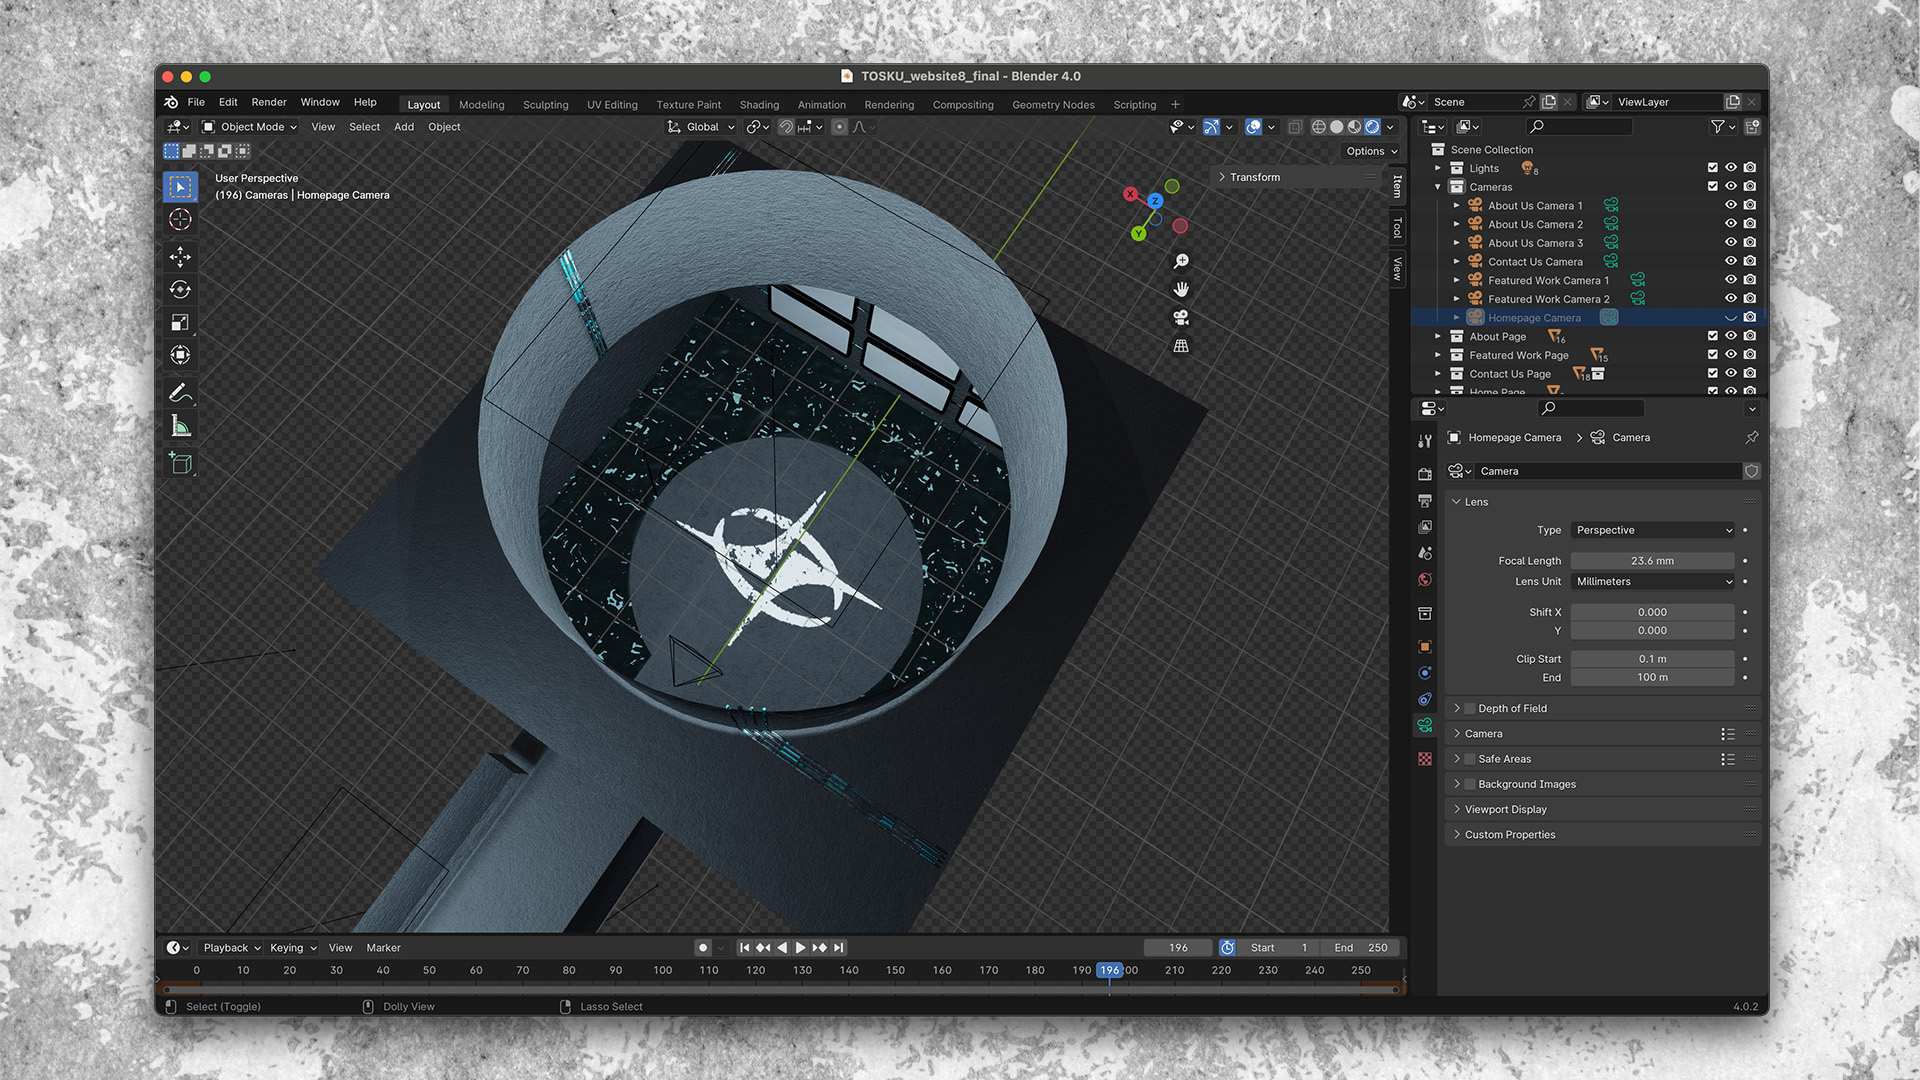Screen dimensions: 1920x1080
Task: Select the Annotate pencil tool
Action: (x=180, y=393)
